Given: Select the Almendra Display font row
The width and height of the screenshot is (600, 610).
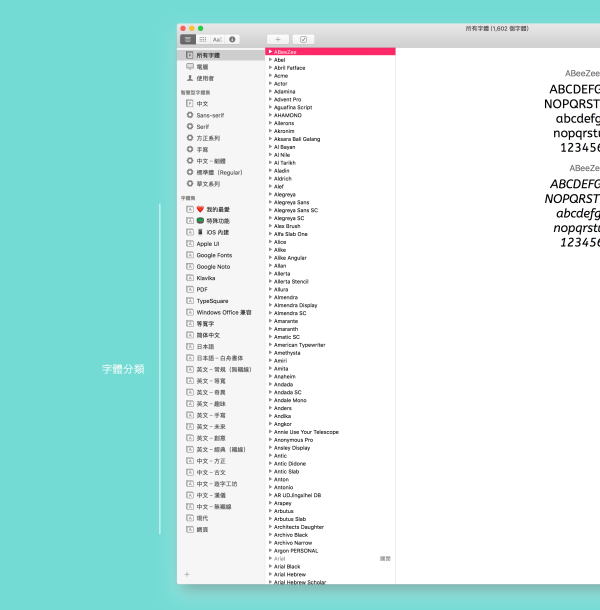Looking at the screenshot, I should pyautogui.click(x=330, y=305).
